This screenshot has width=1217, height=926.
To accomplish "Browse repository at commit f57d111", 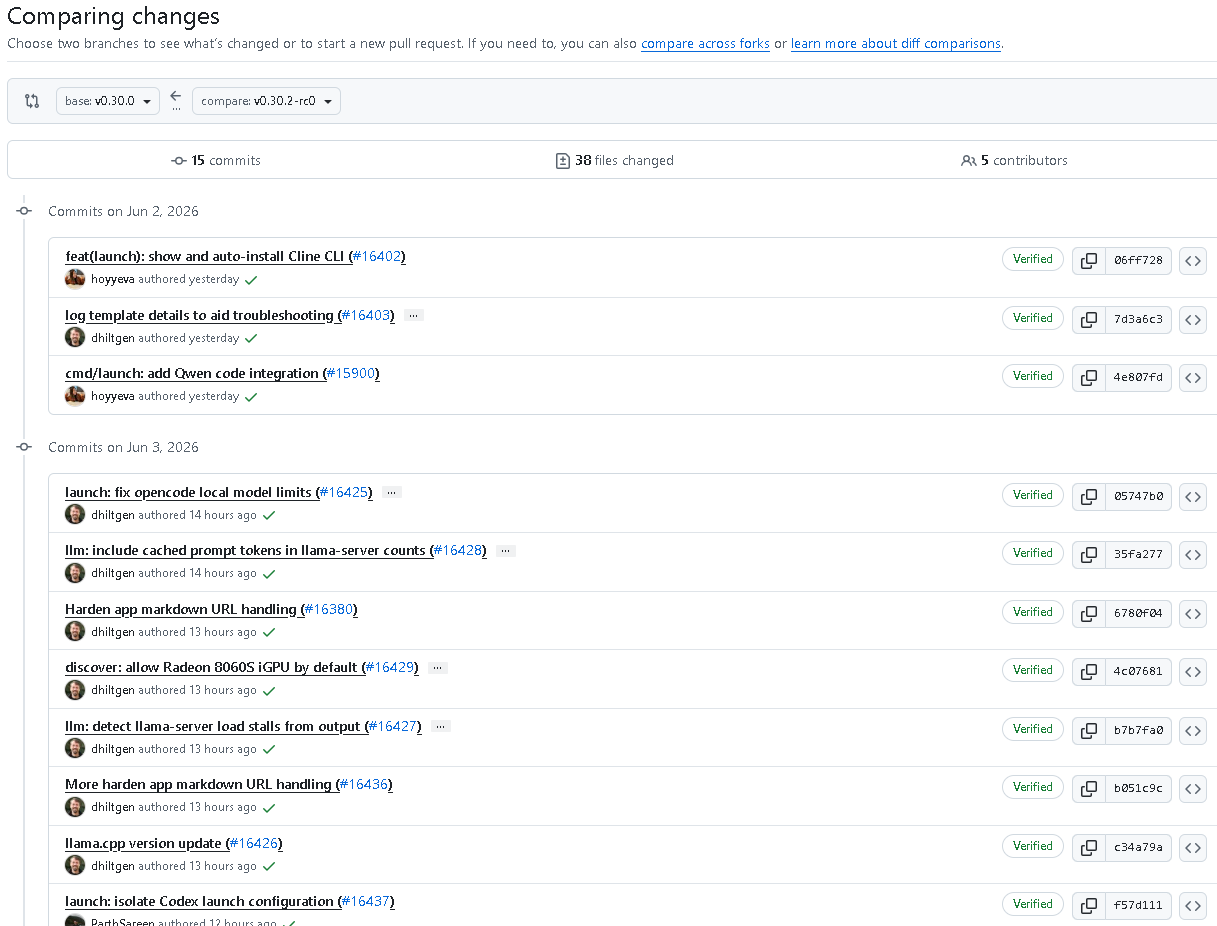I will point(1193,905).
